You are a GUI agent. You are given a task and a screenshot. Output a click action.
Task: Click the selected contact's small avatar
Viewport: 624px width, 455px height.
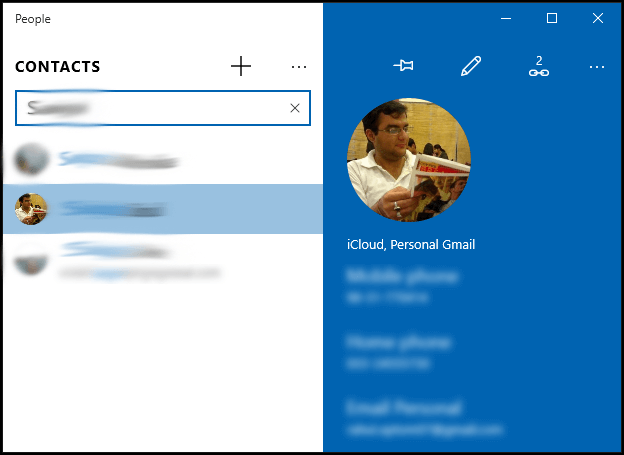[31, 209]
